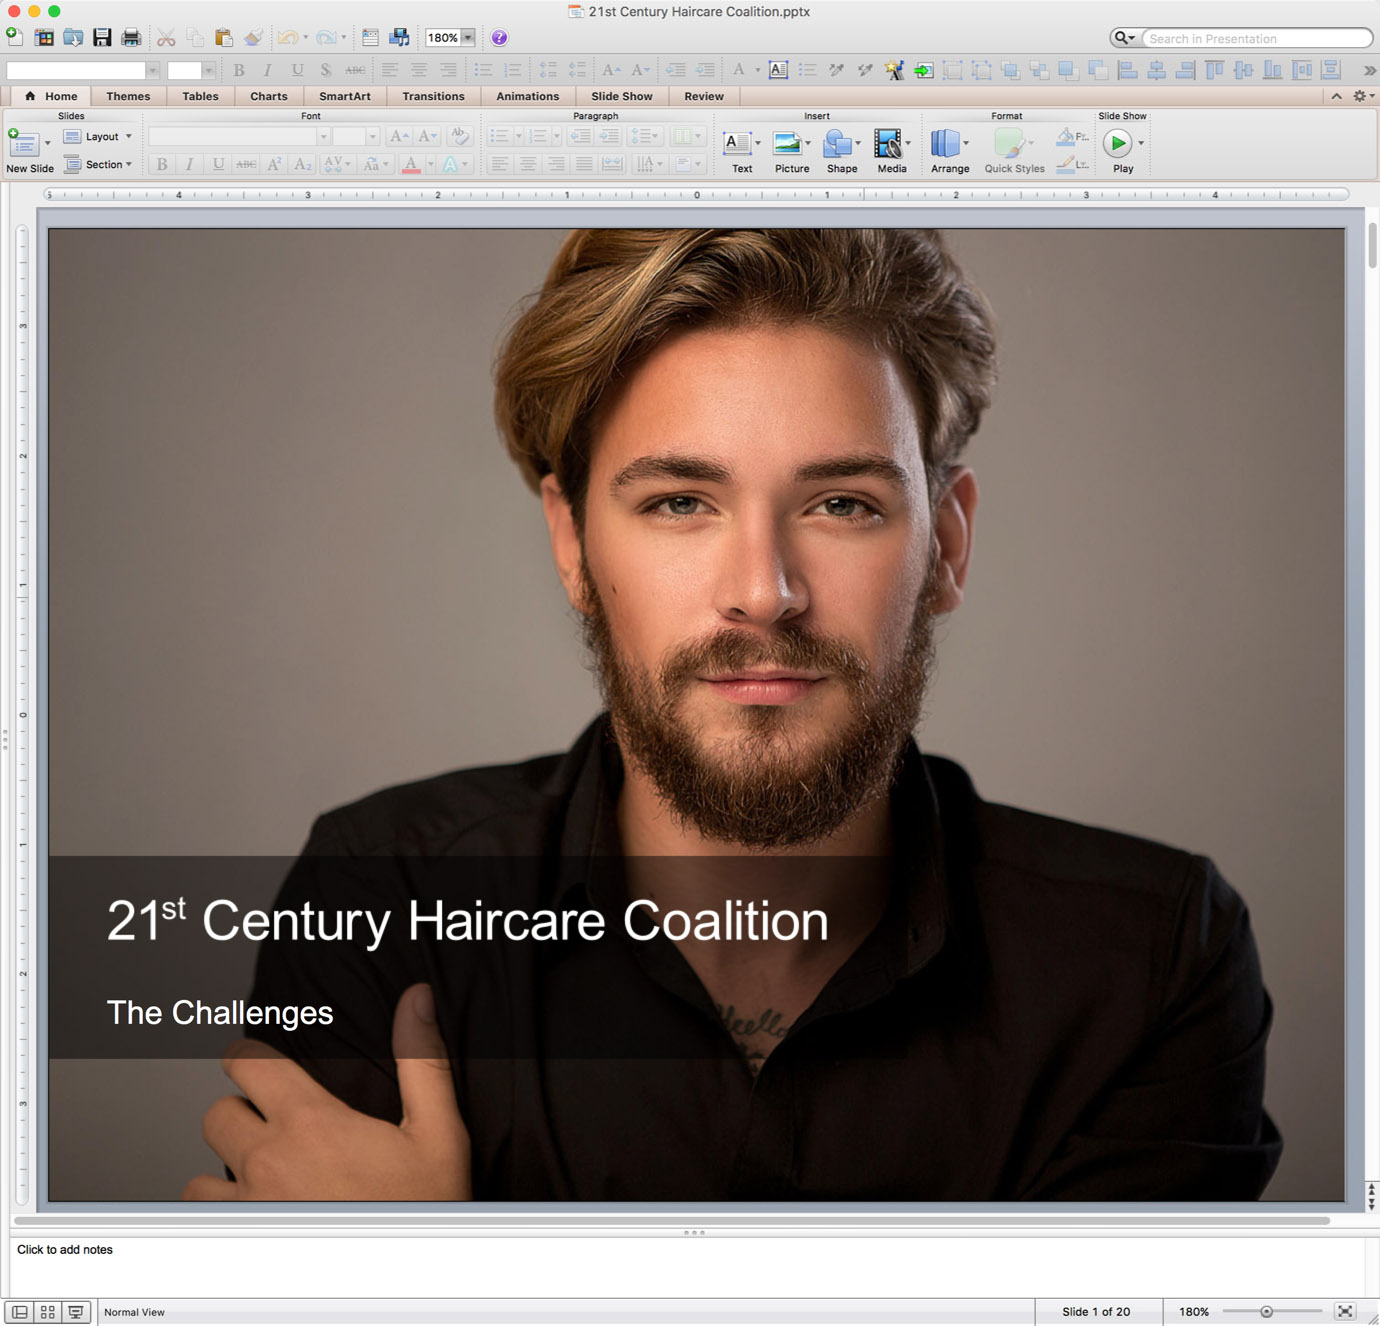Image resolution: width=1380 pixels, height=1326 pixels.
Task: Adjust the zoom slider in status bar
Action: (1266, 1312)
